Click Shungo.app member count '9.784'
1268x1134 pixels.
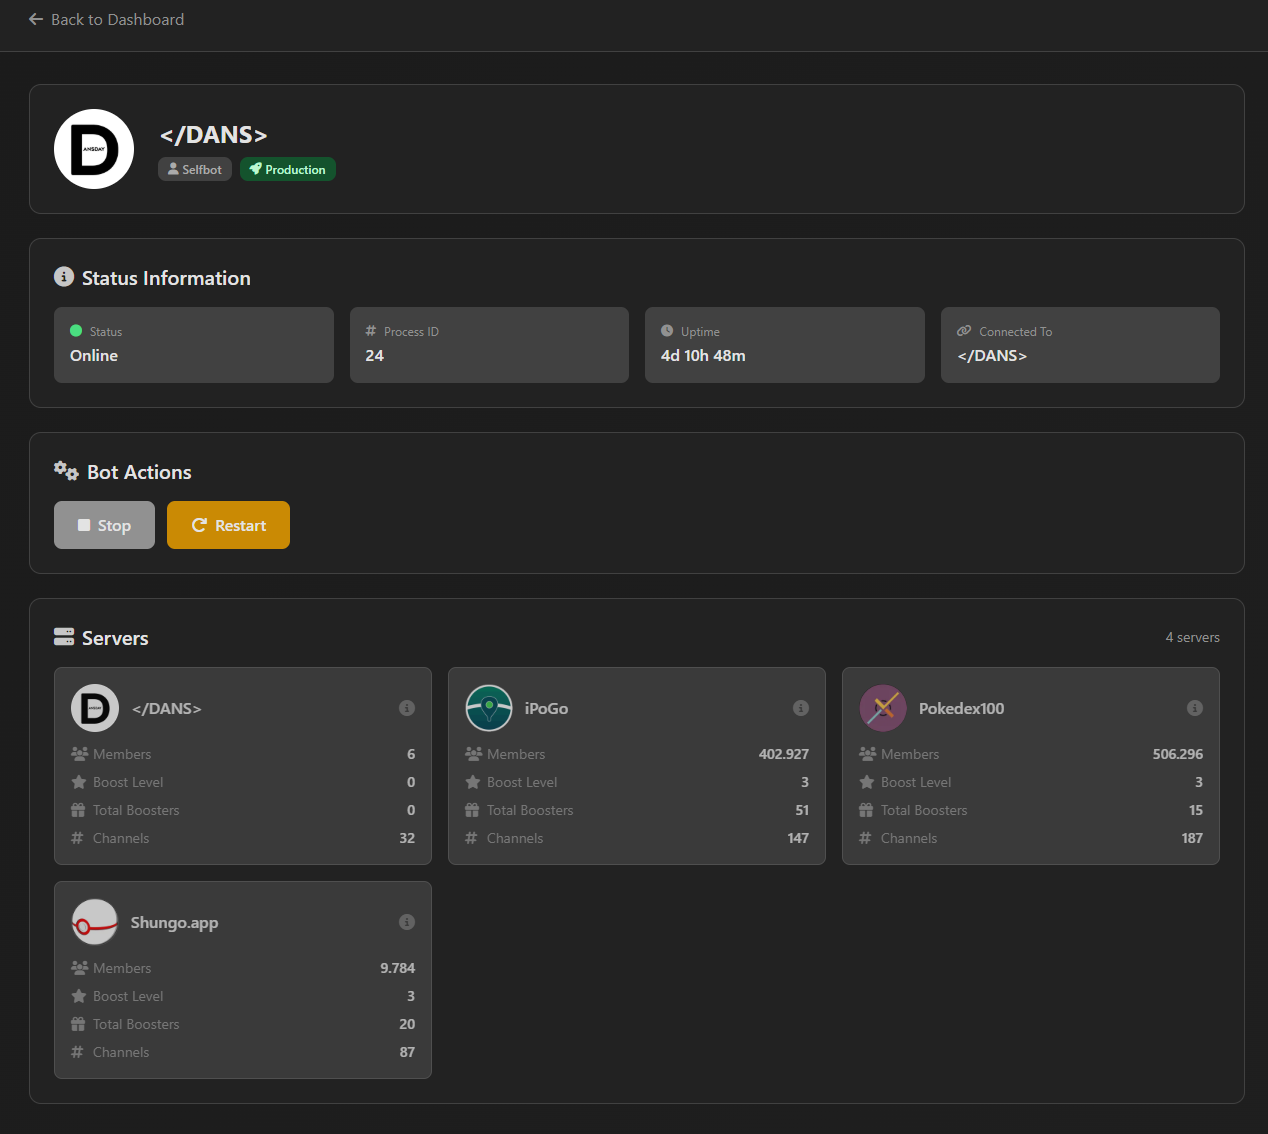pos(397,968)
